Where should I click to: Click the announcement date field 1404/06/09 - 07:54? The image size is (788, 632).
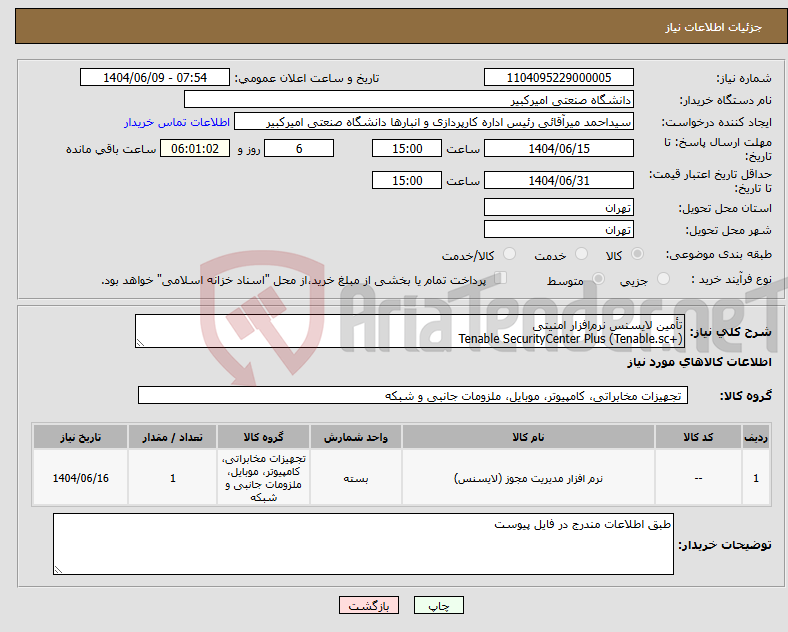(x=155, y=77)
